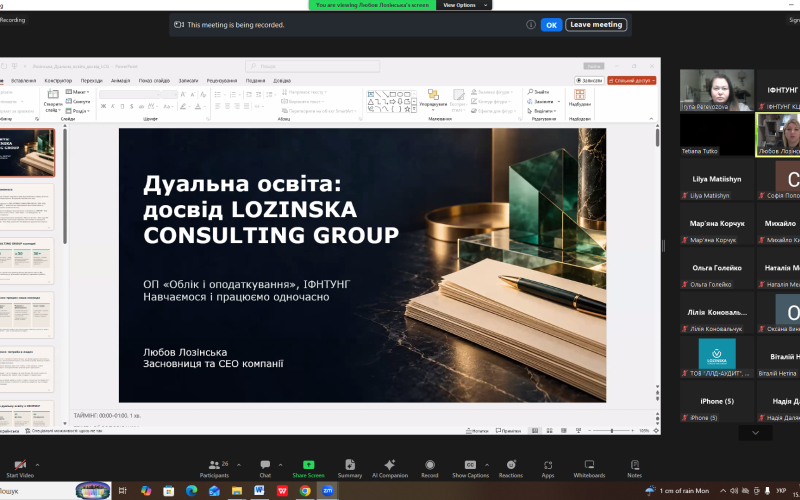Open the Transitions tab in PowerPoint

(91, 81)
